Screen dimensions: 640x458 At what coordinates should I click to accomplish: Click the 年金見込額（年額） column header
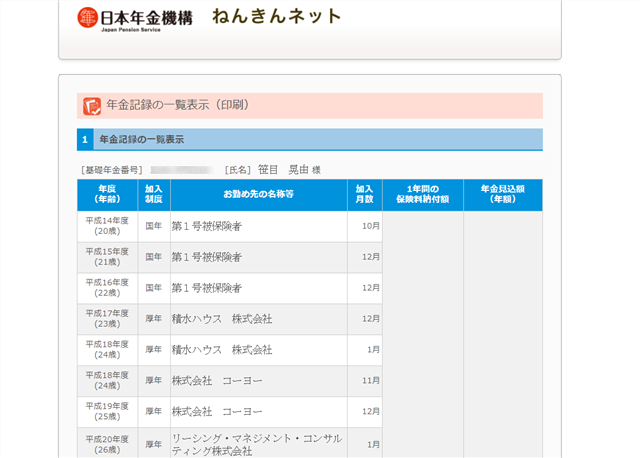(503, 195)
